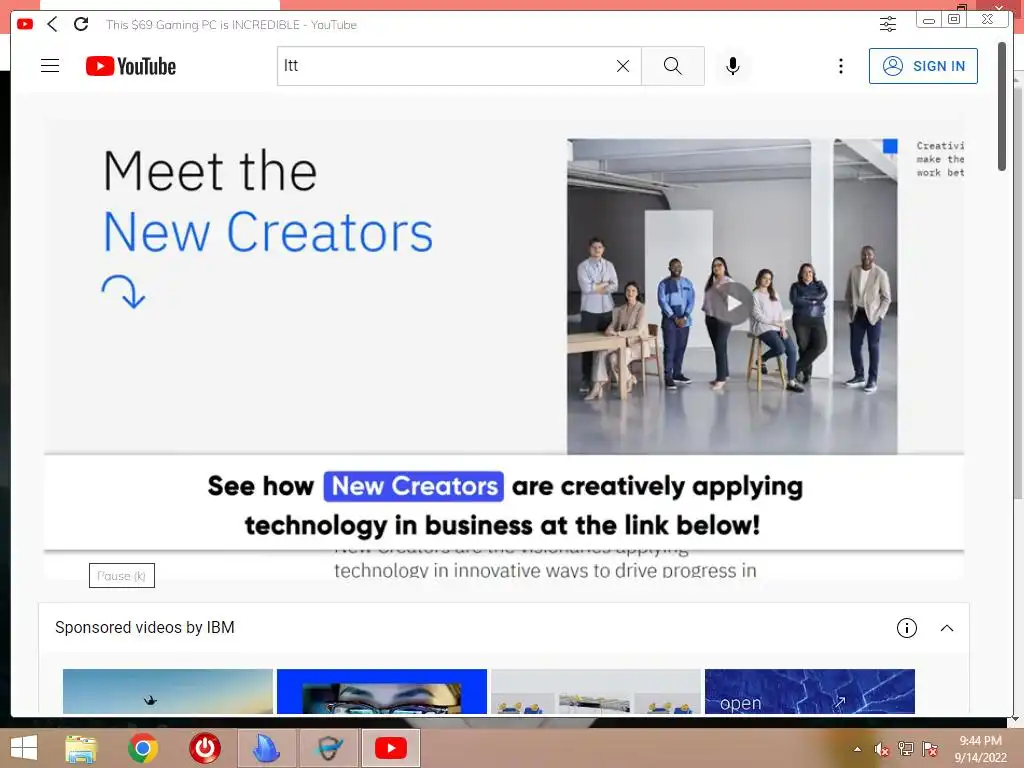This screenshot has height=768, width=1024.
Task: Open the sponsored thumbnail with the bird in the sky
Action: click(168, 691)
